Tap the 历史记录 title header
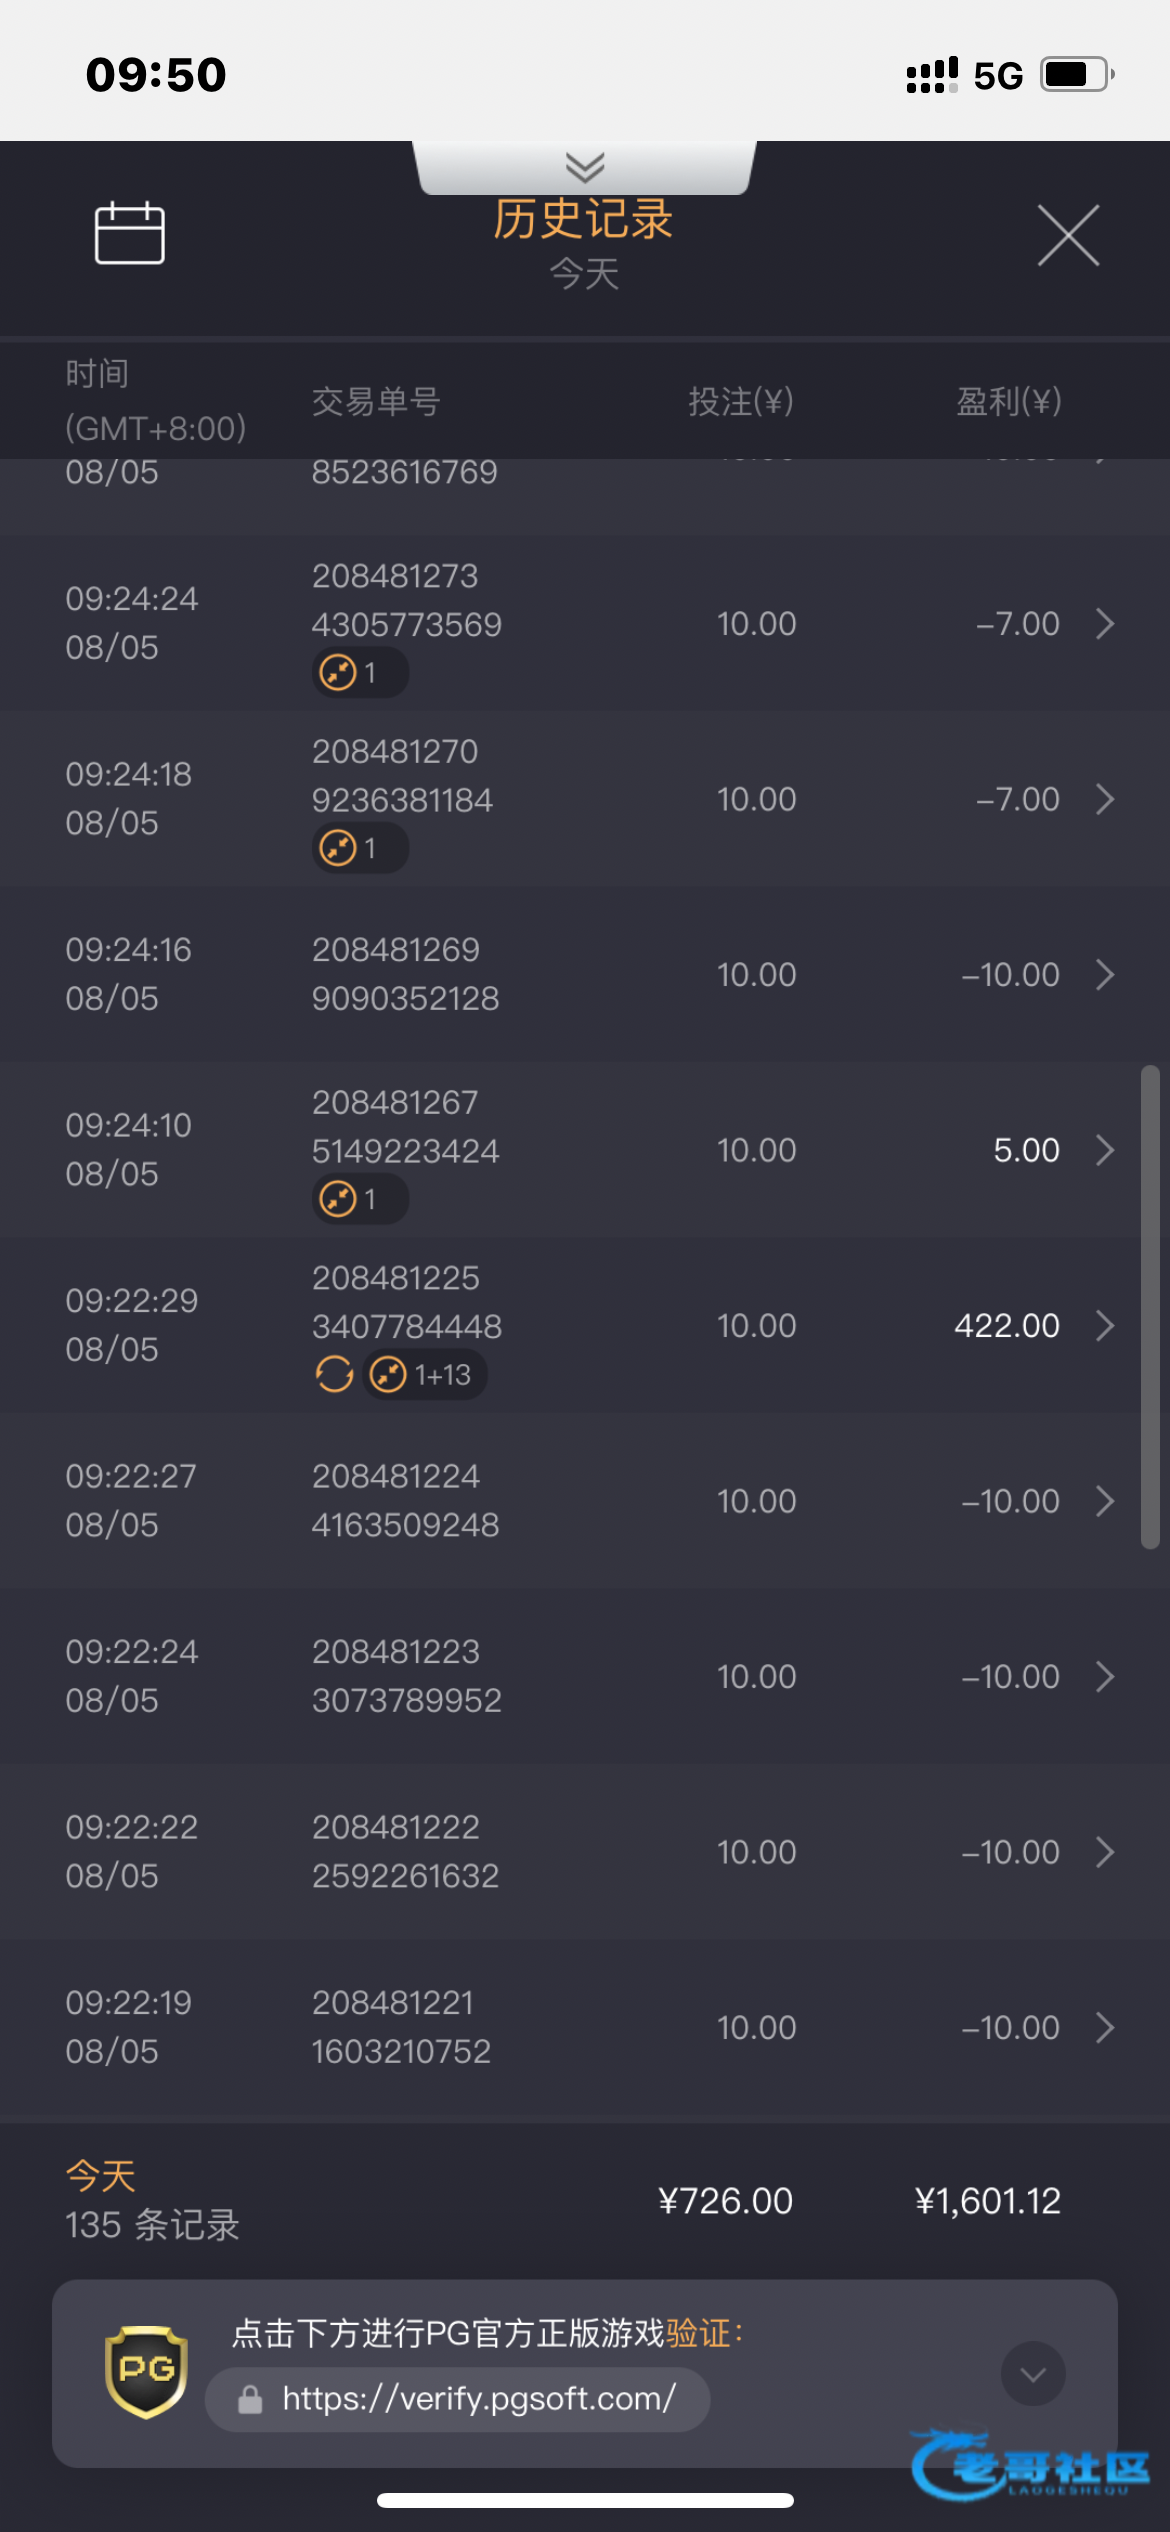The height and width of the screenshot is (2532, 1170). point(583,219)
